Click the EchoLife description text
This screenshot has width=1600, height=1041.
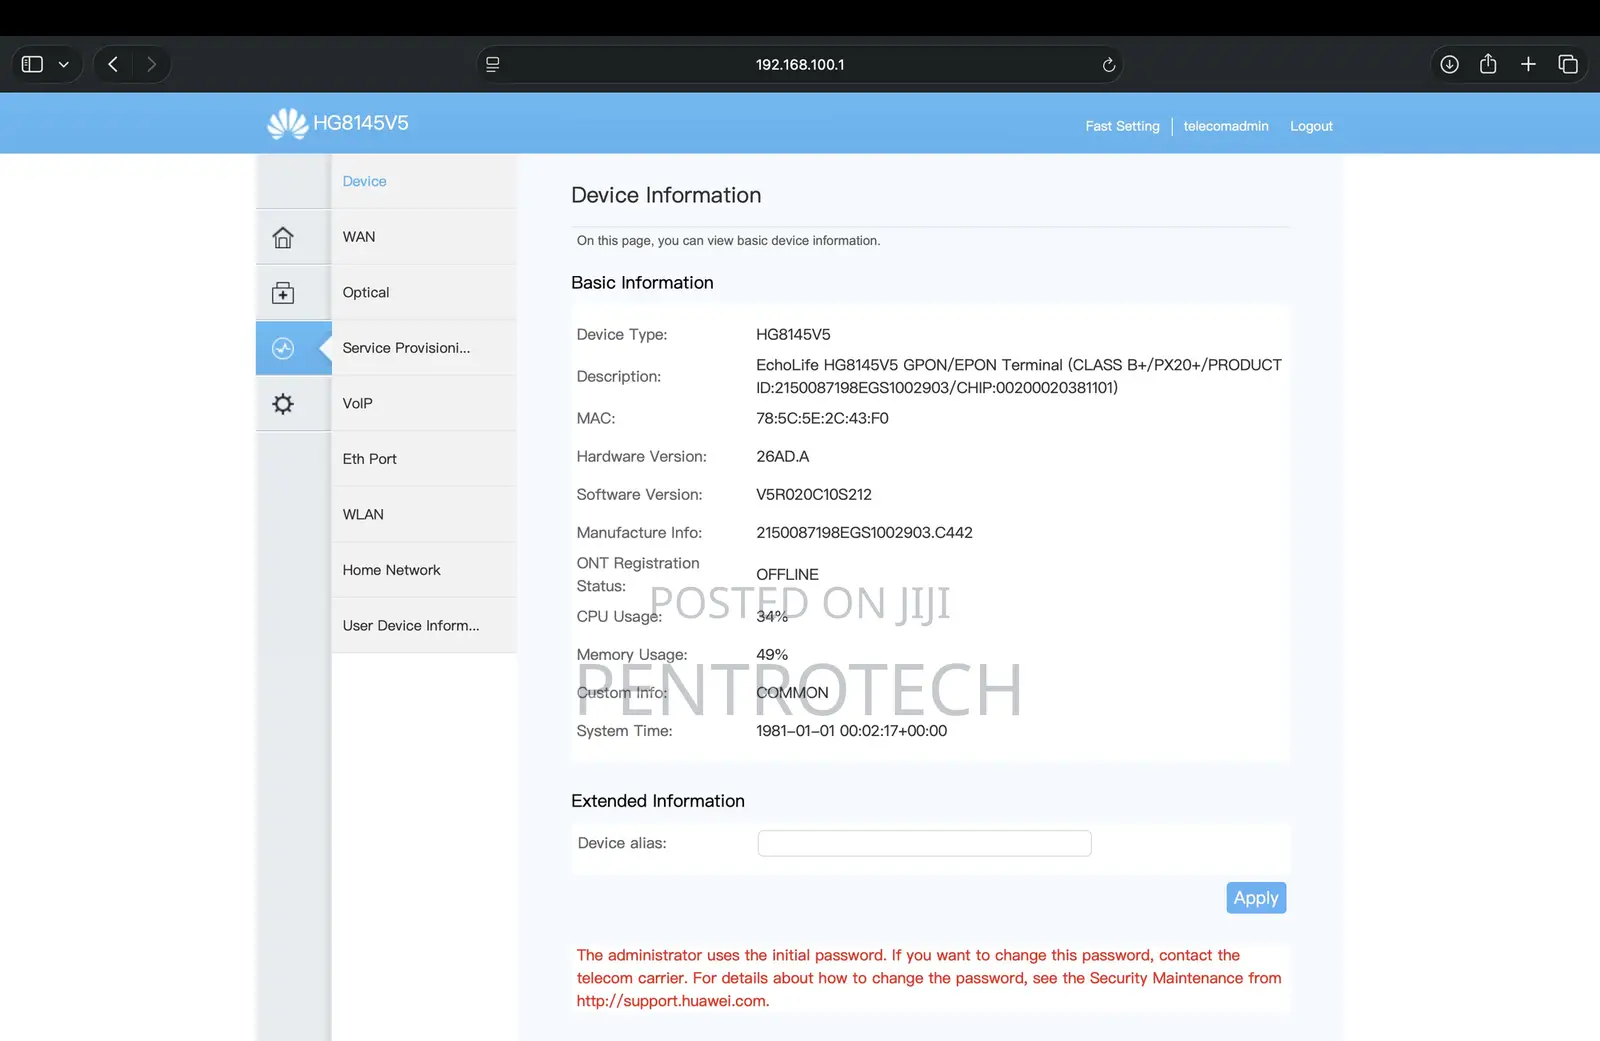pos(1019,376)
